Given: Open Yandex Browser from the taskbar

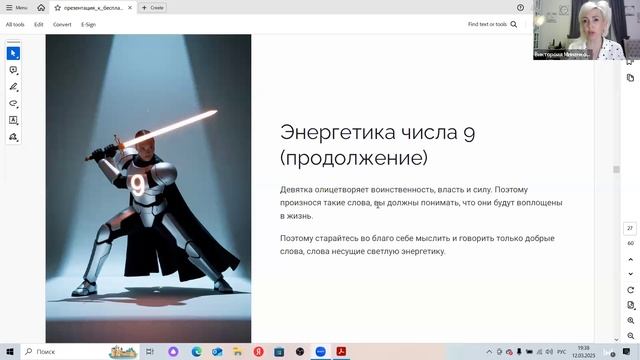Looking at the screenshot, I should tap(258, 351).
